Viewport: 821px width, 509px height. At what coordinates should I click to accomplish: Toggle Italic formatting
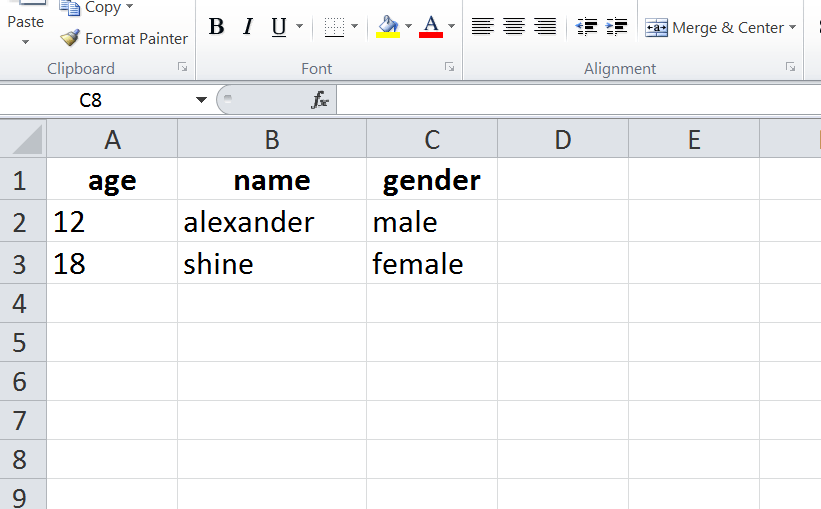tap(248, 27)
